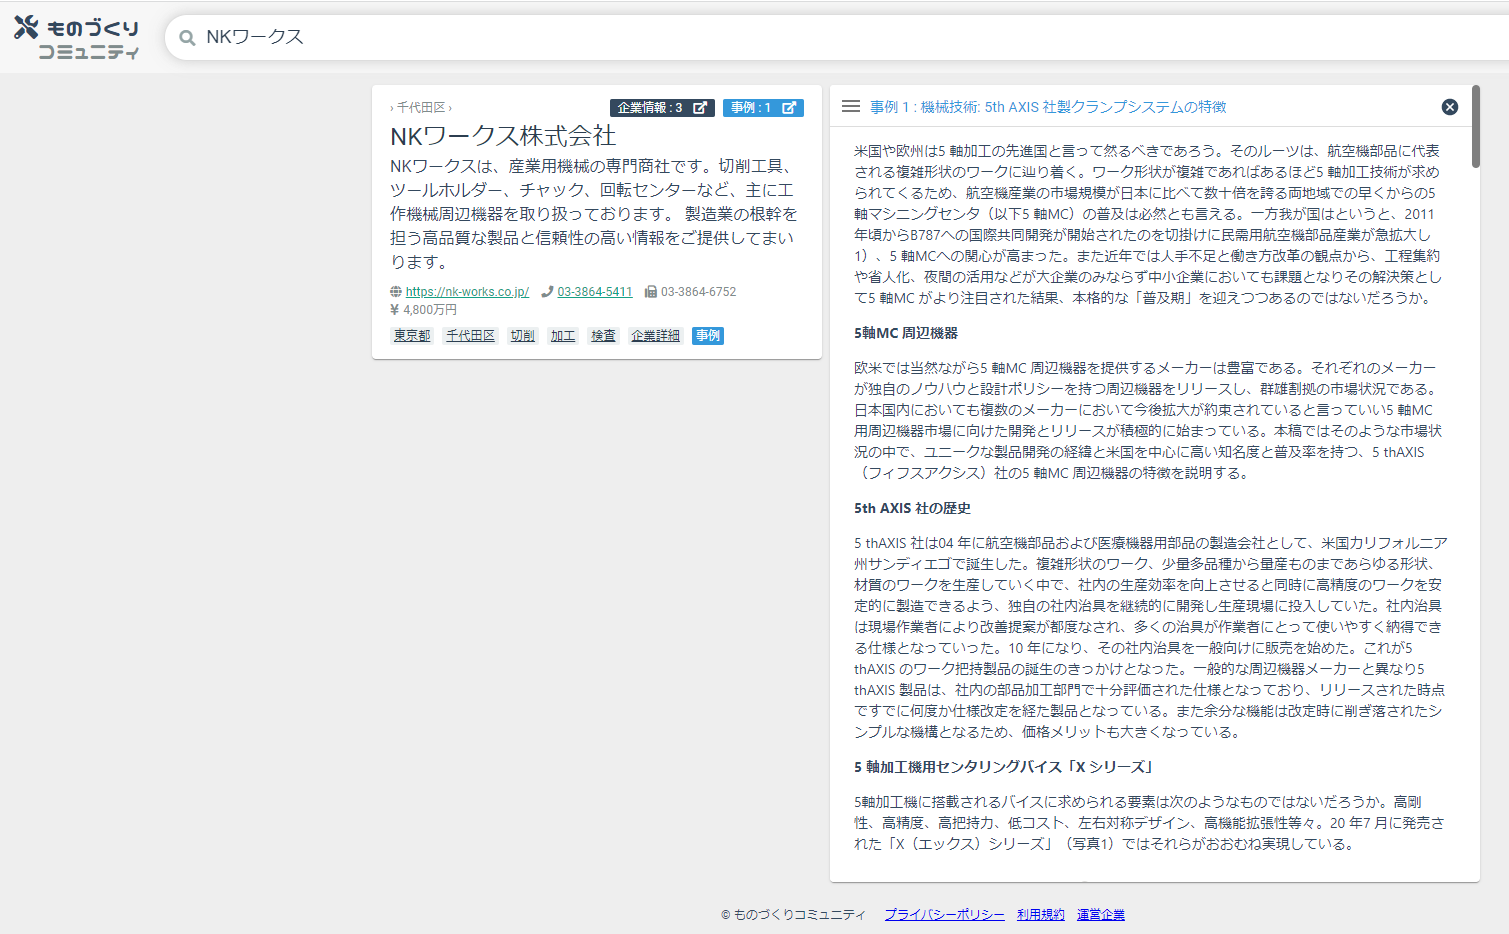Call phone number 03-3864-5411 link
Image resolution: width=1509 pixels, height=934 pixels.
pos(595,292)
